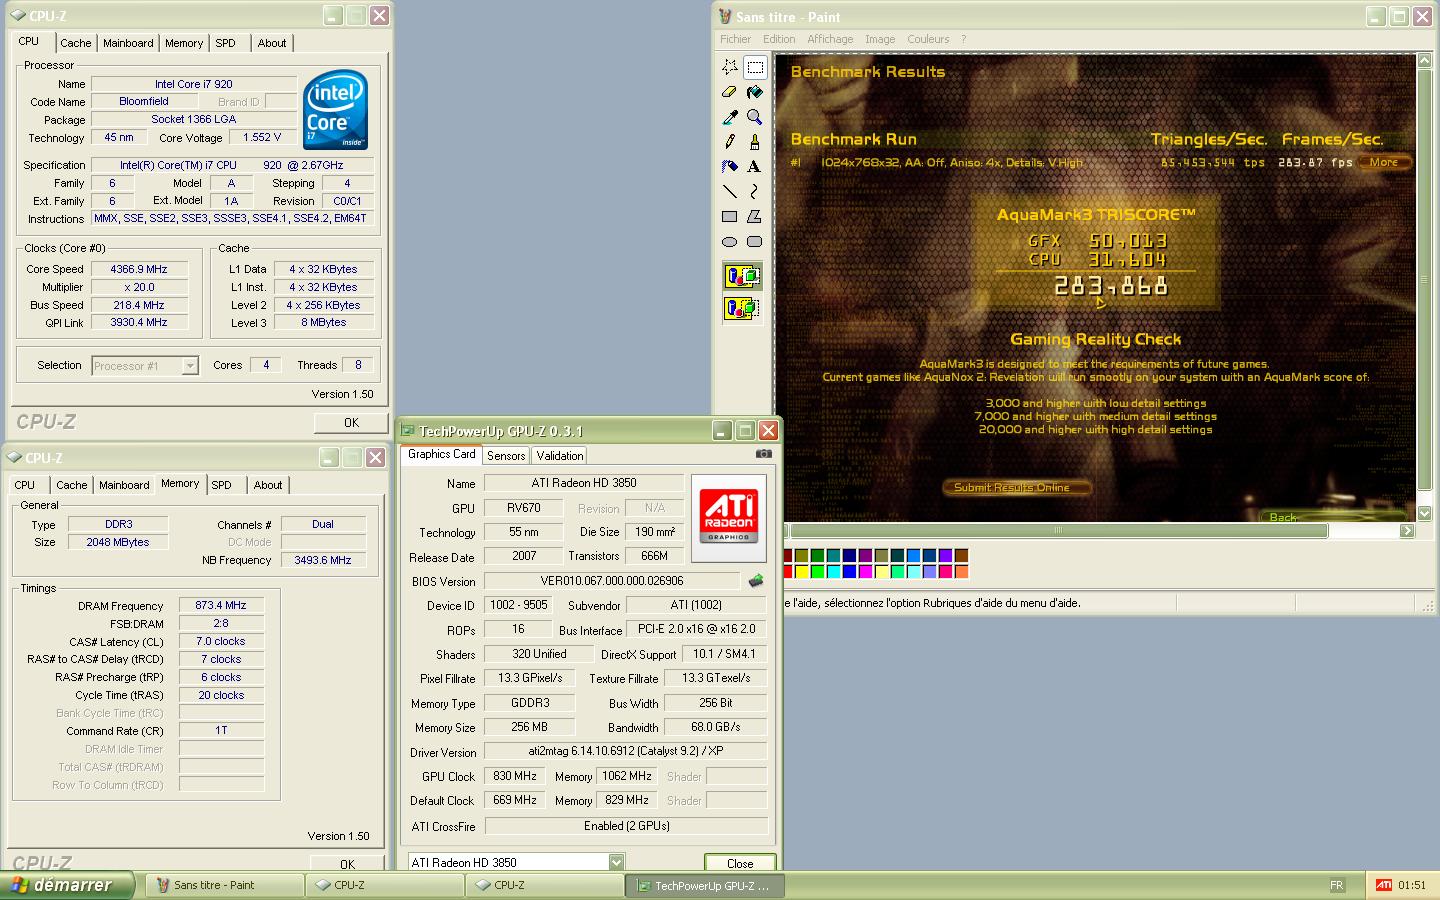Click Paint horizontal scrollbar right arrow
The image size is (1440, 900).
[x=1407, y=531]
